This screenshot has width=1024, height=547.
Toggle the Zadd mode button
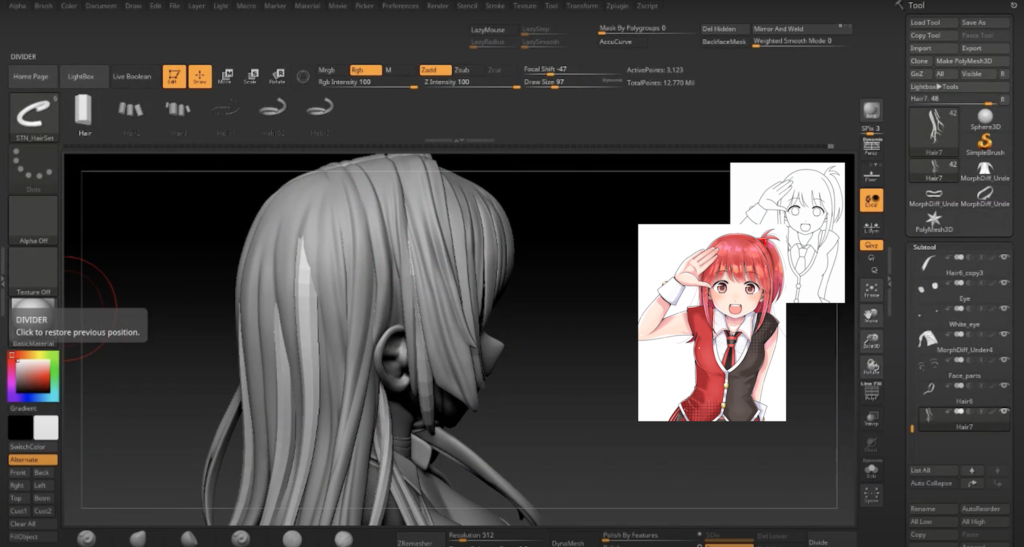(435, 70)
